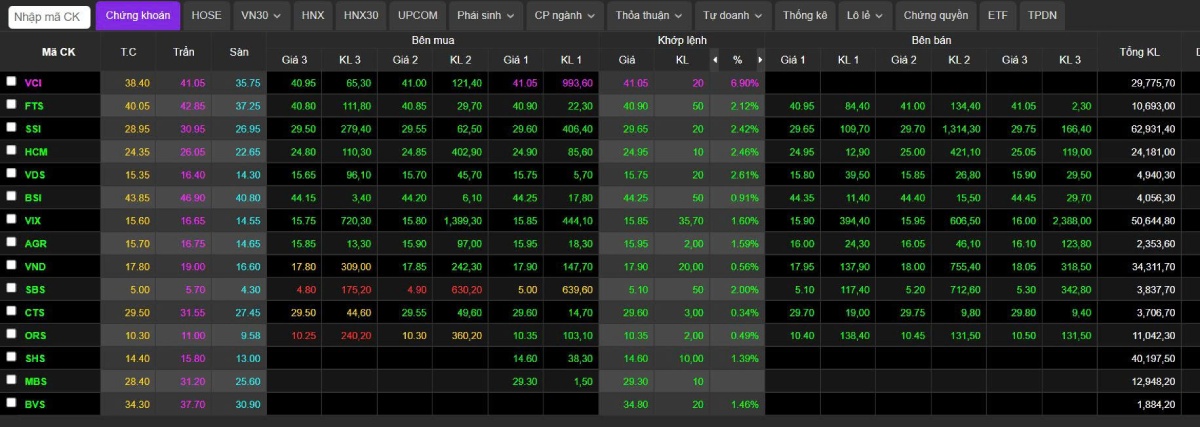Screen dimensions: 1200x427
Task: Sort by the Tổng KL column header
Action: click(x=1140, y=51)
